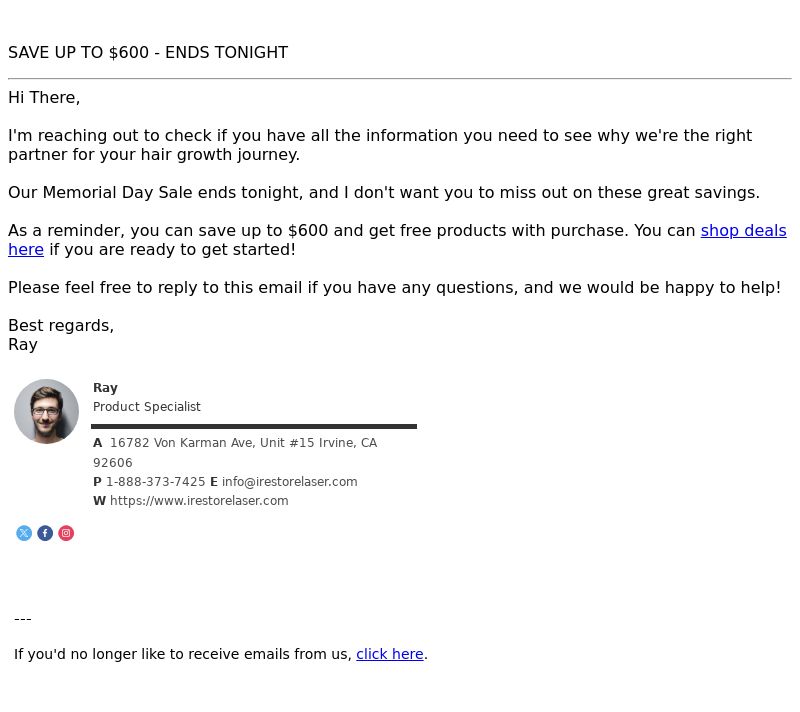Click the "Product Specialist" job title
The image size is (800, 712).
[x=146, y=406]
